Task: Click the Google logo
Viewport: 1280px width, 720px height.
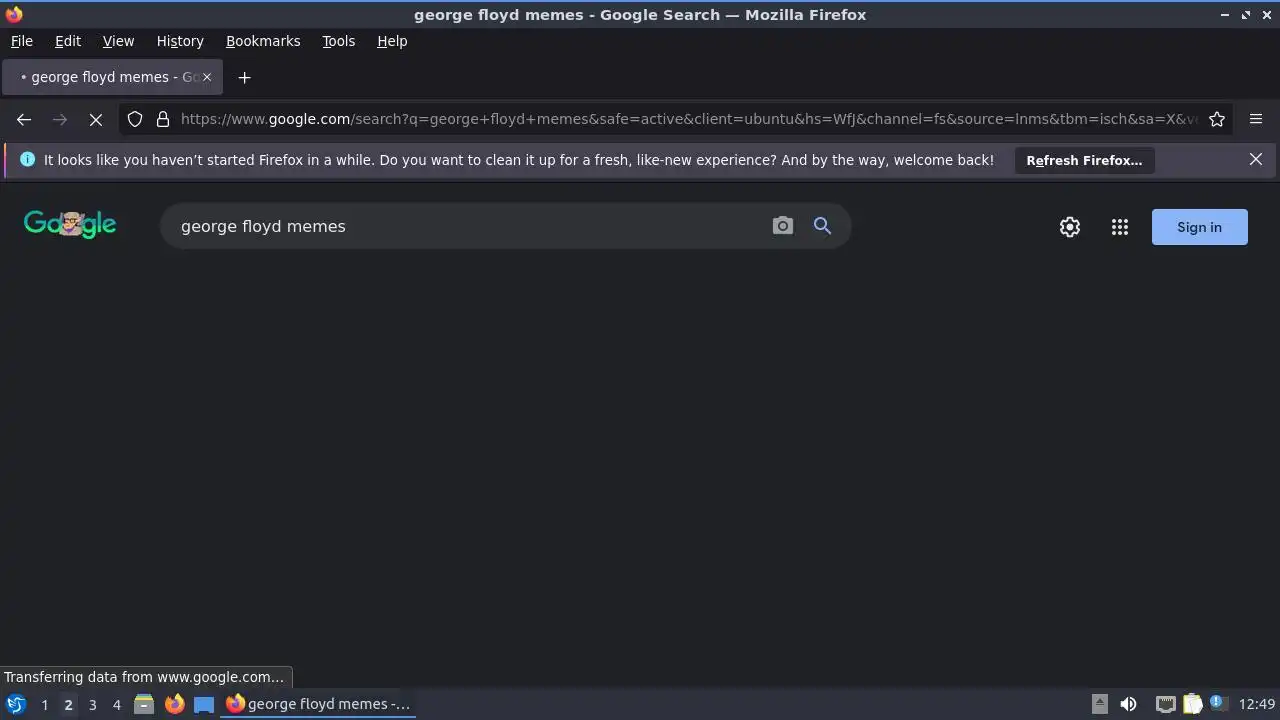Action: point(70,224)
